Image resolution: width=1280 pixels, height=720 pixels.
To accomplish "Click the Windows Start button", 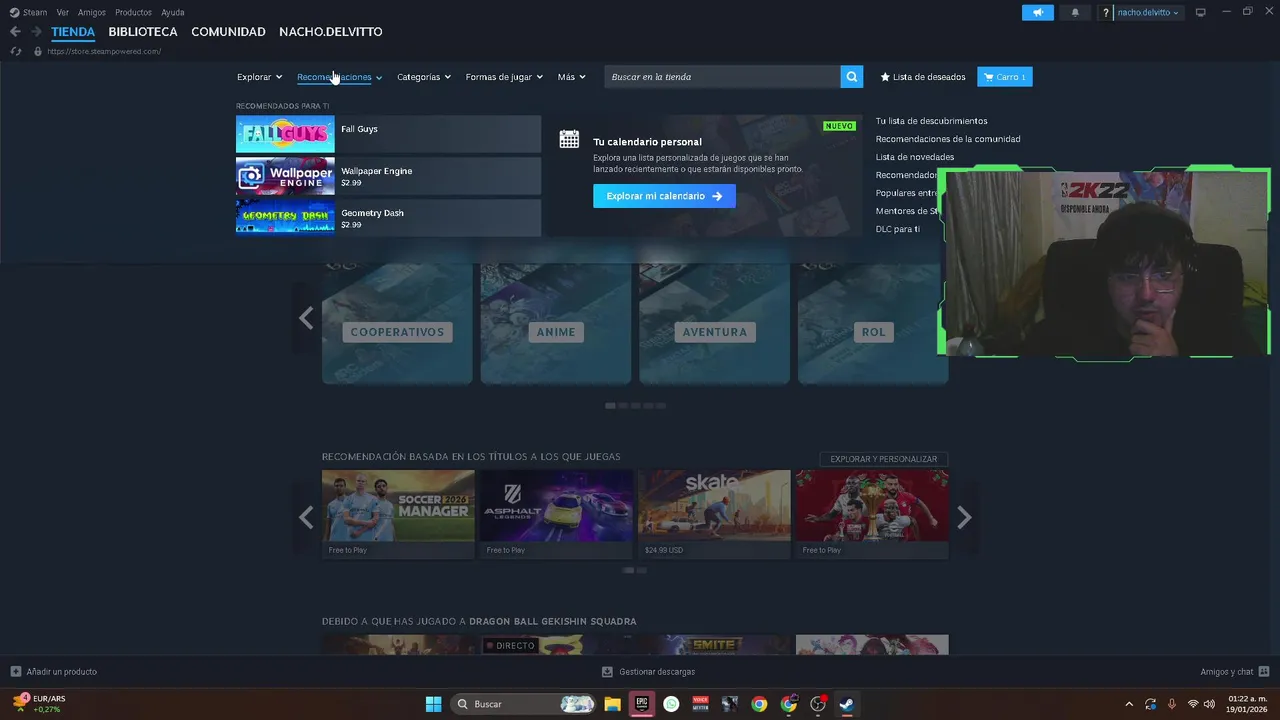I will pyautogui.click(x=433, y=704).
